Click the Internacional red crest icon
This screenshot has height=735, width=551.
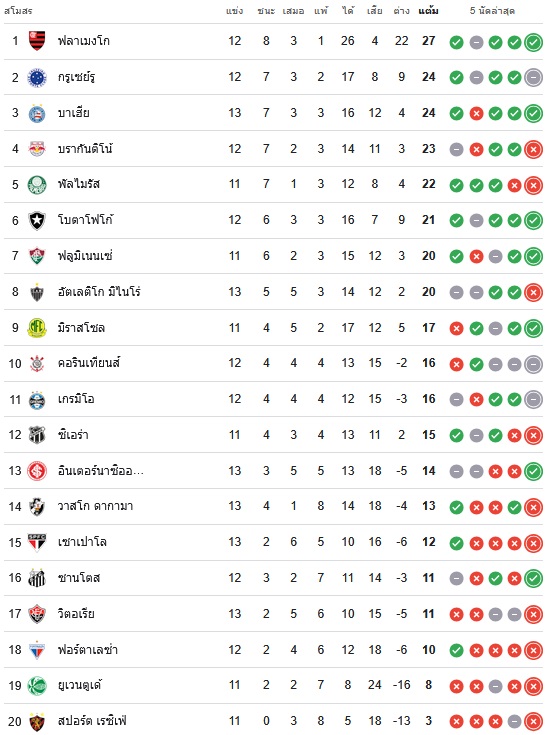click(37, 471)
